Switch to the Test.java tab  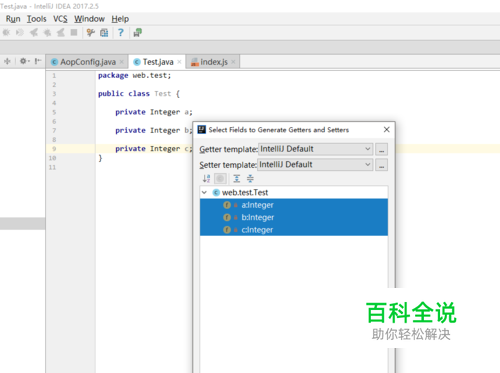click(158, 62)
